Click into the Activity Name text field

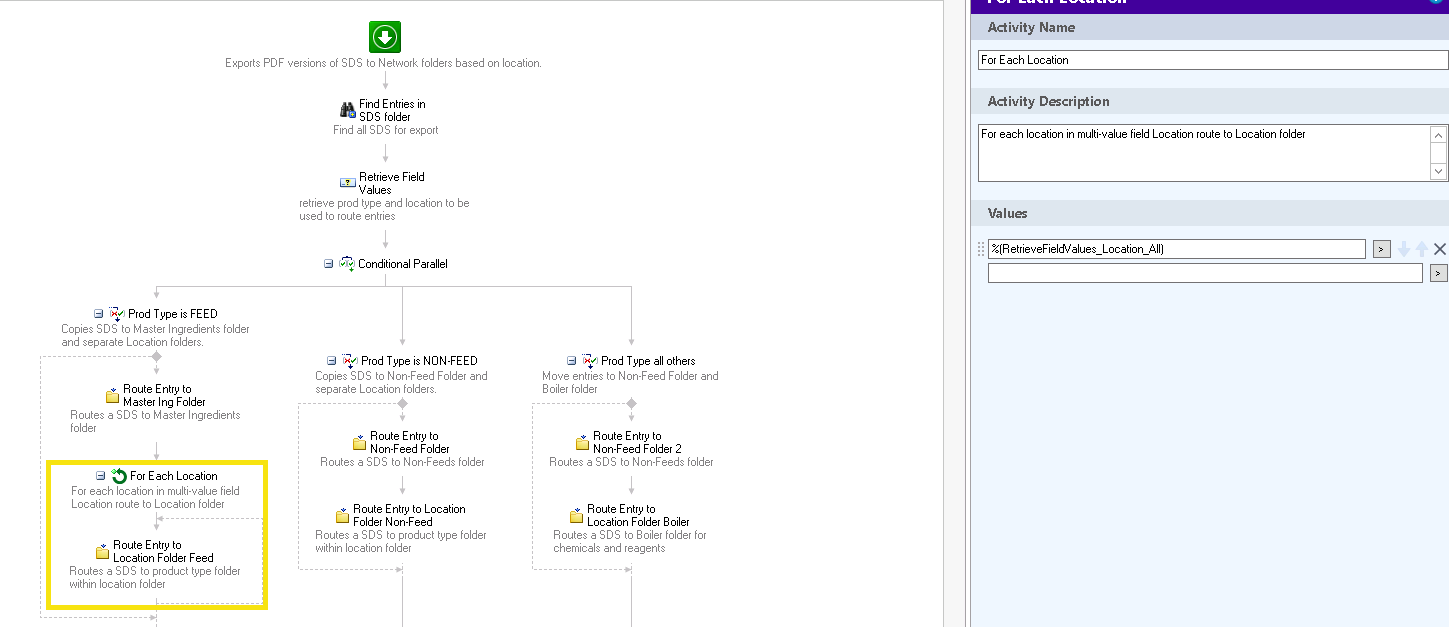1212,60
